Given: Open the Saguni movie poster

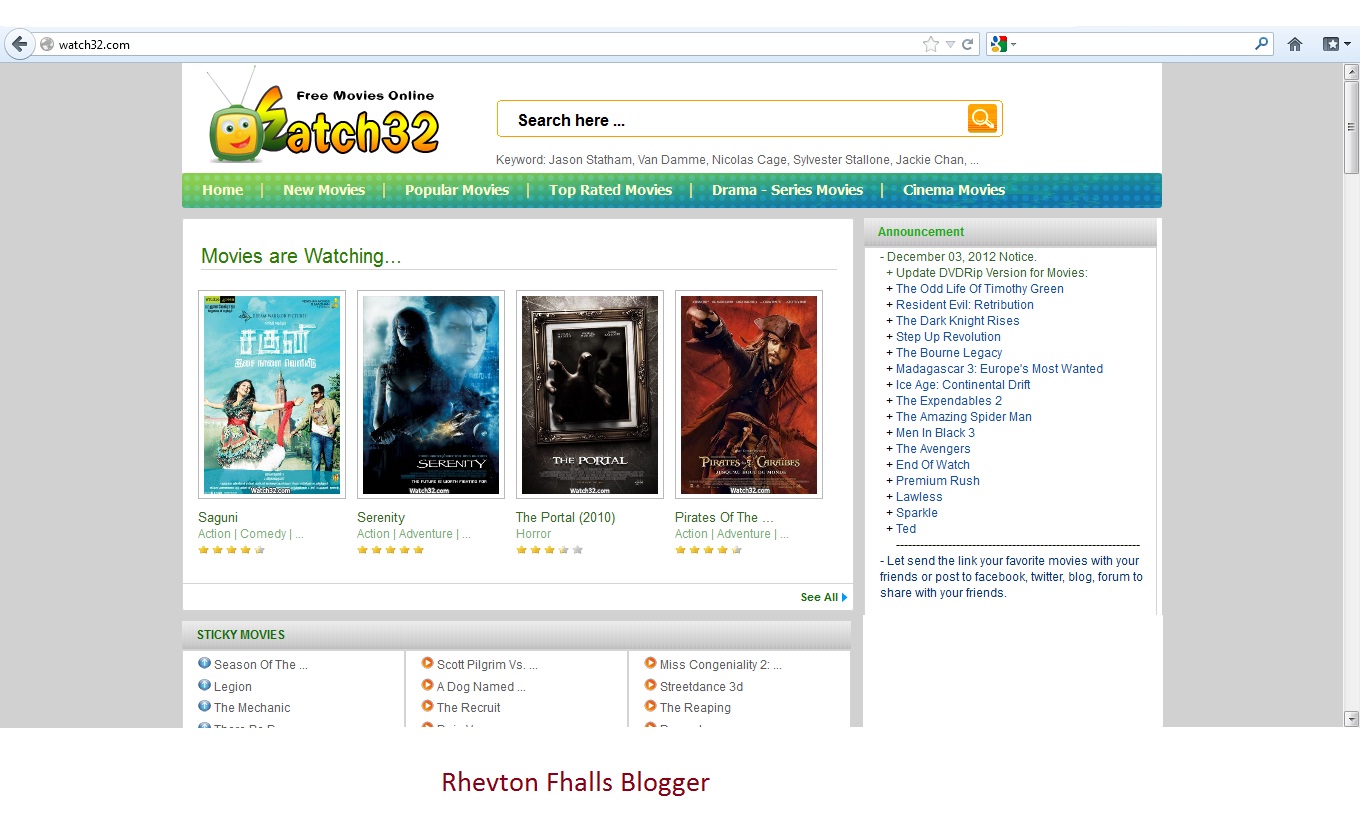Looking at the screenshot, I should tap(272, 395).
